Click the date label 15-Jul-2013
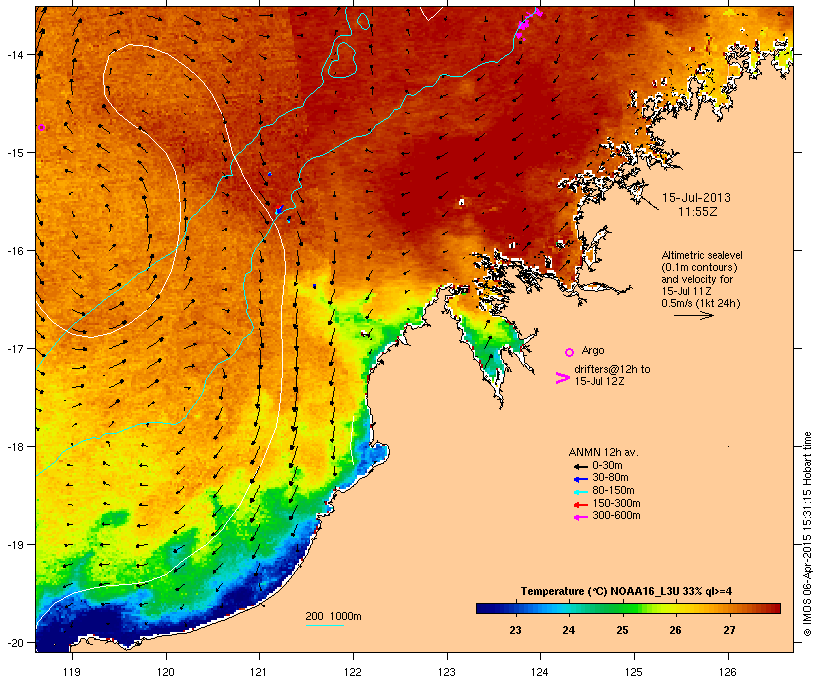Image resolution: width=820 pixels, height=680 pixels. [x=696, y=198]
